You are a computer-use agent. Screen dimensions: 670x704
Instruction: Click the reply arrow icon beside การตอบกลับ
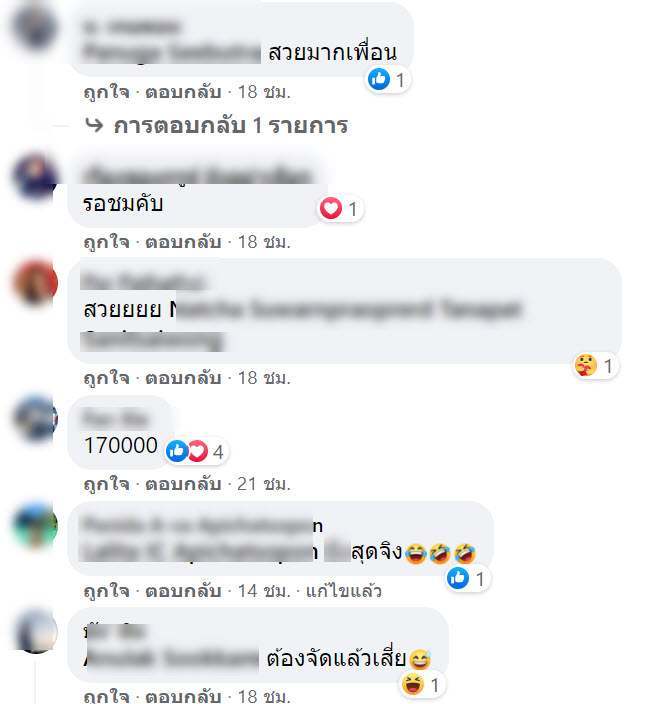[94, 125]
